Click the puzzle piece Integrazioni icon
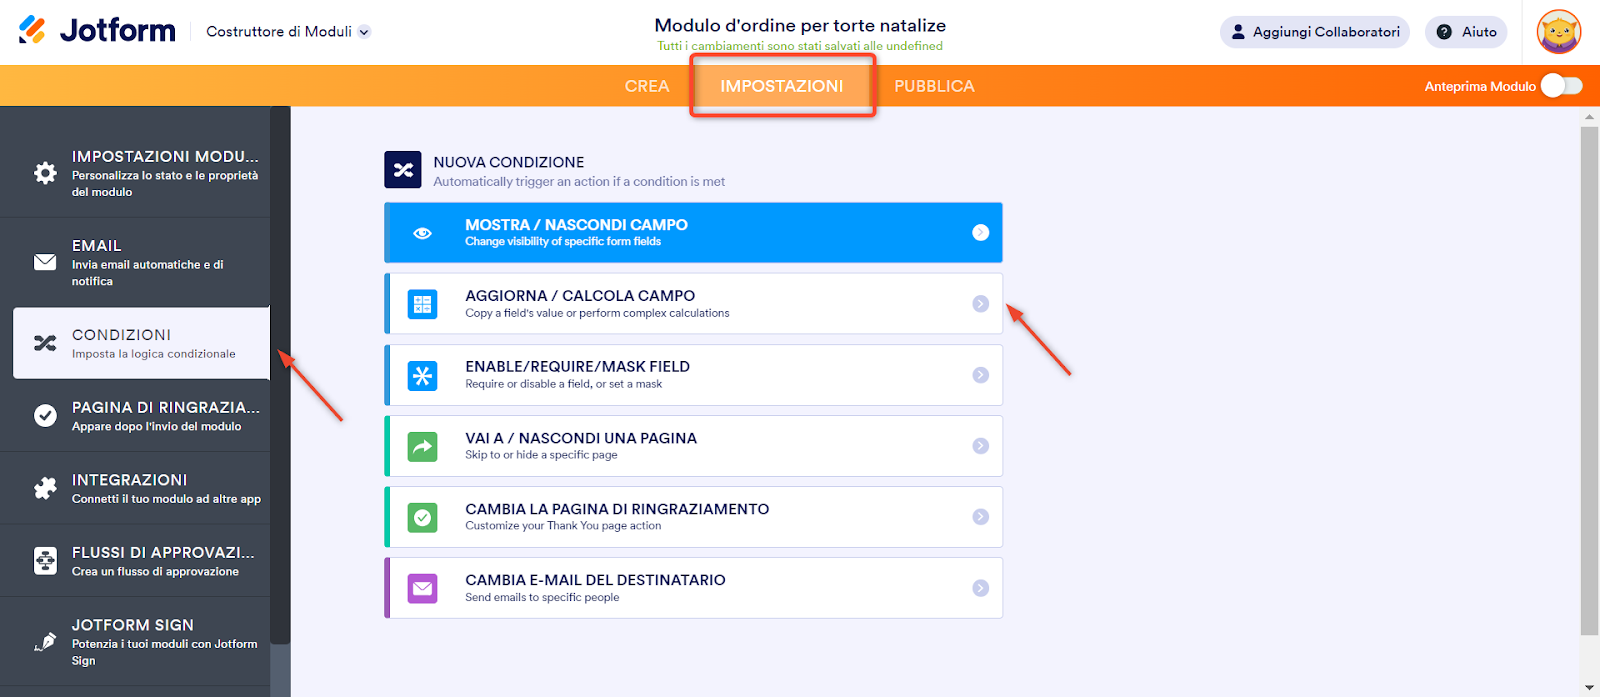This screenshot has height=697, width=1600. point(45,488)
